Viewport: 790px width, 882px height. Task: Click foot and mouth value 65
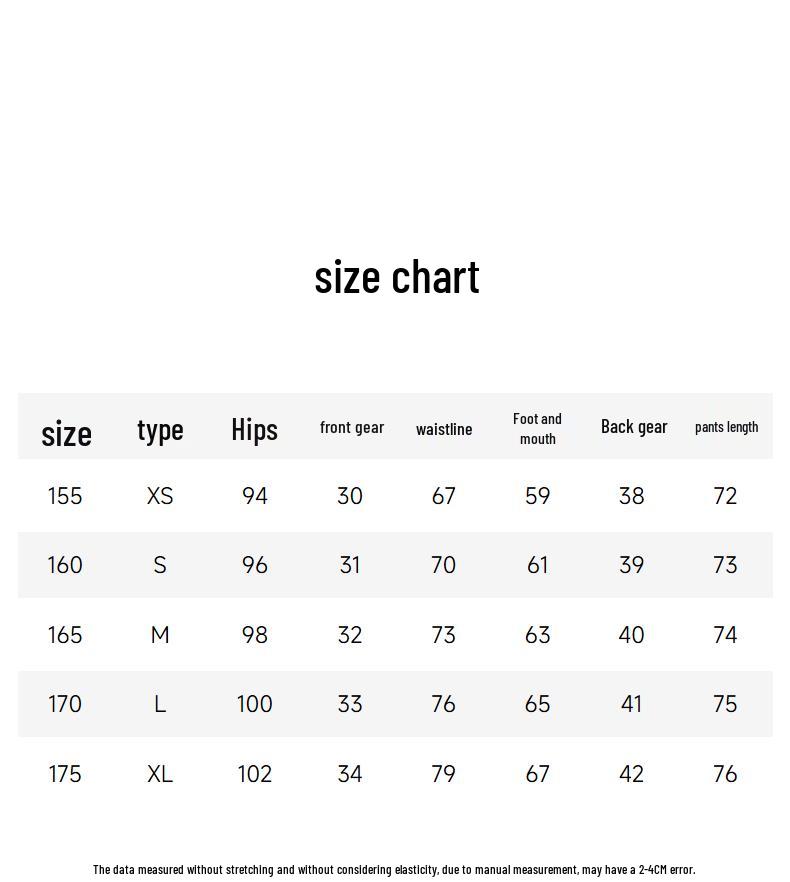[537, 704]
